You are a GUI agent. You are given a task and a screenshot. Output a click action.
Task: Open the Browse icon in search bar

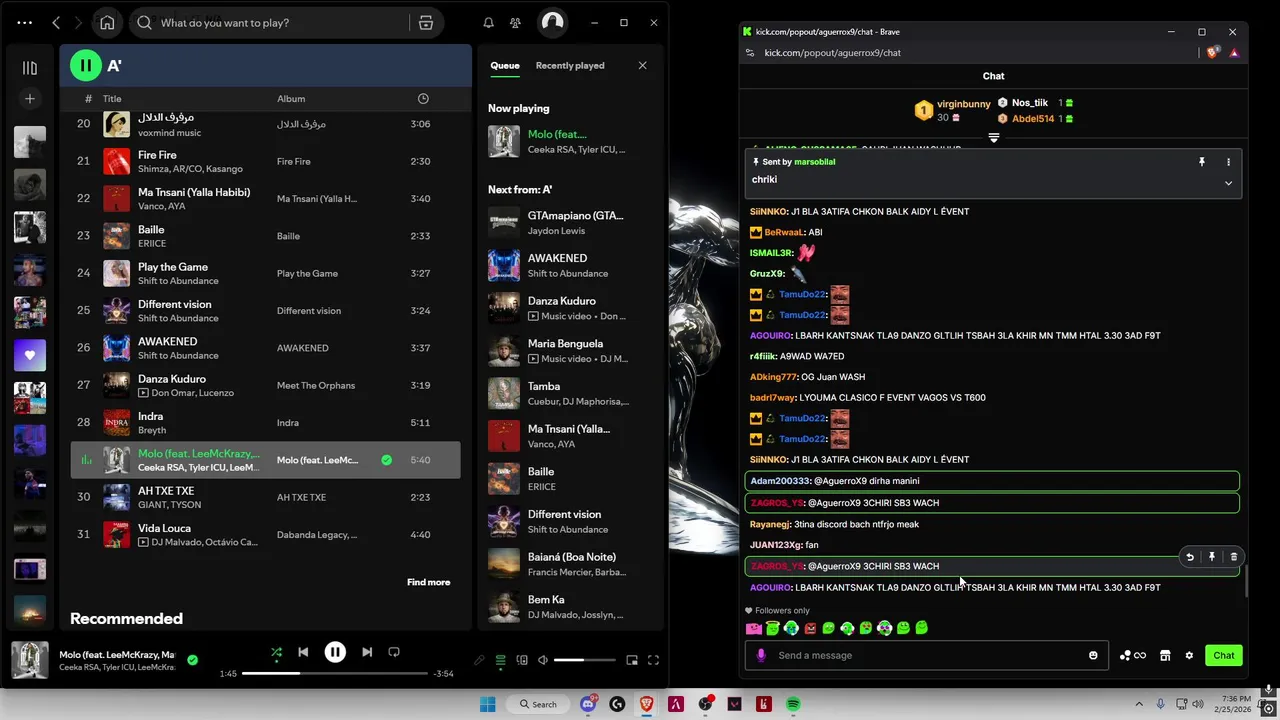pyautogui.click(x=426, y=22)
